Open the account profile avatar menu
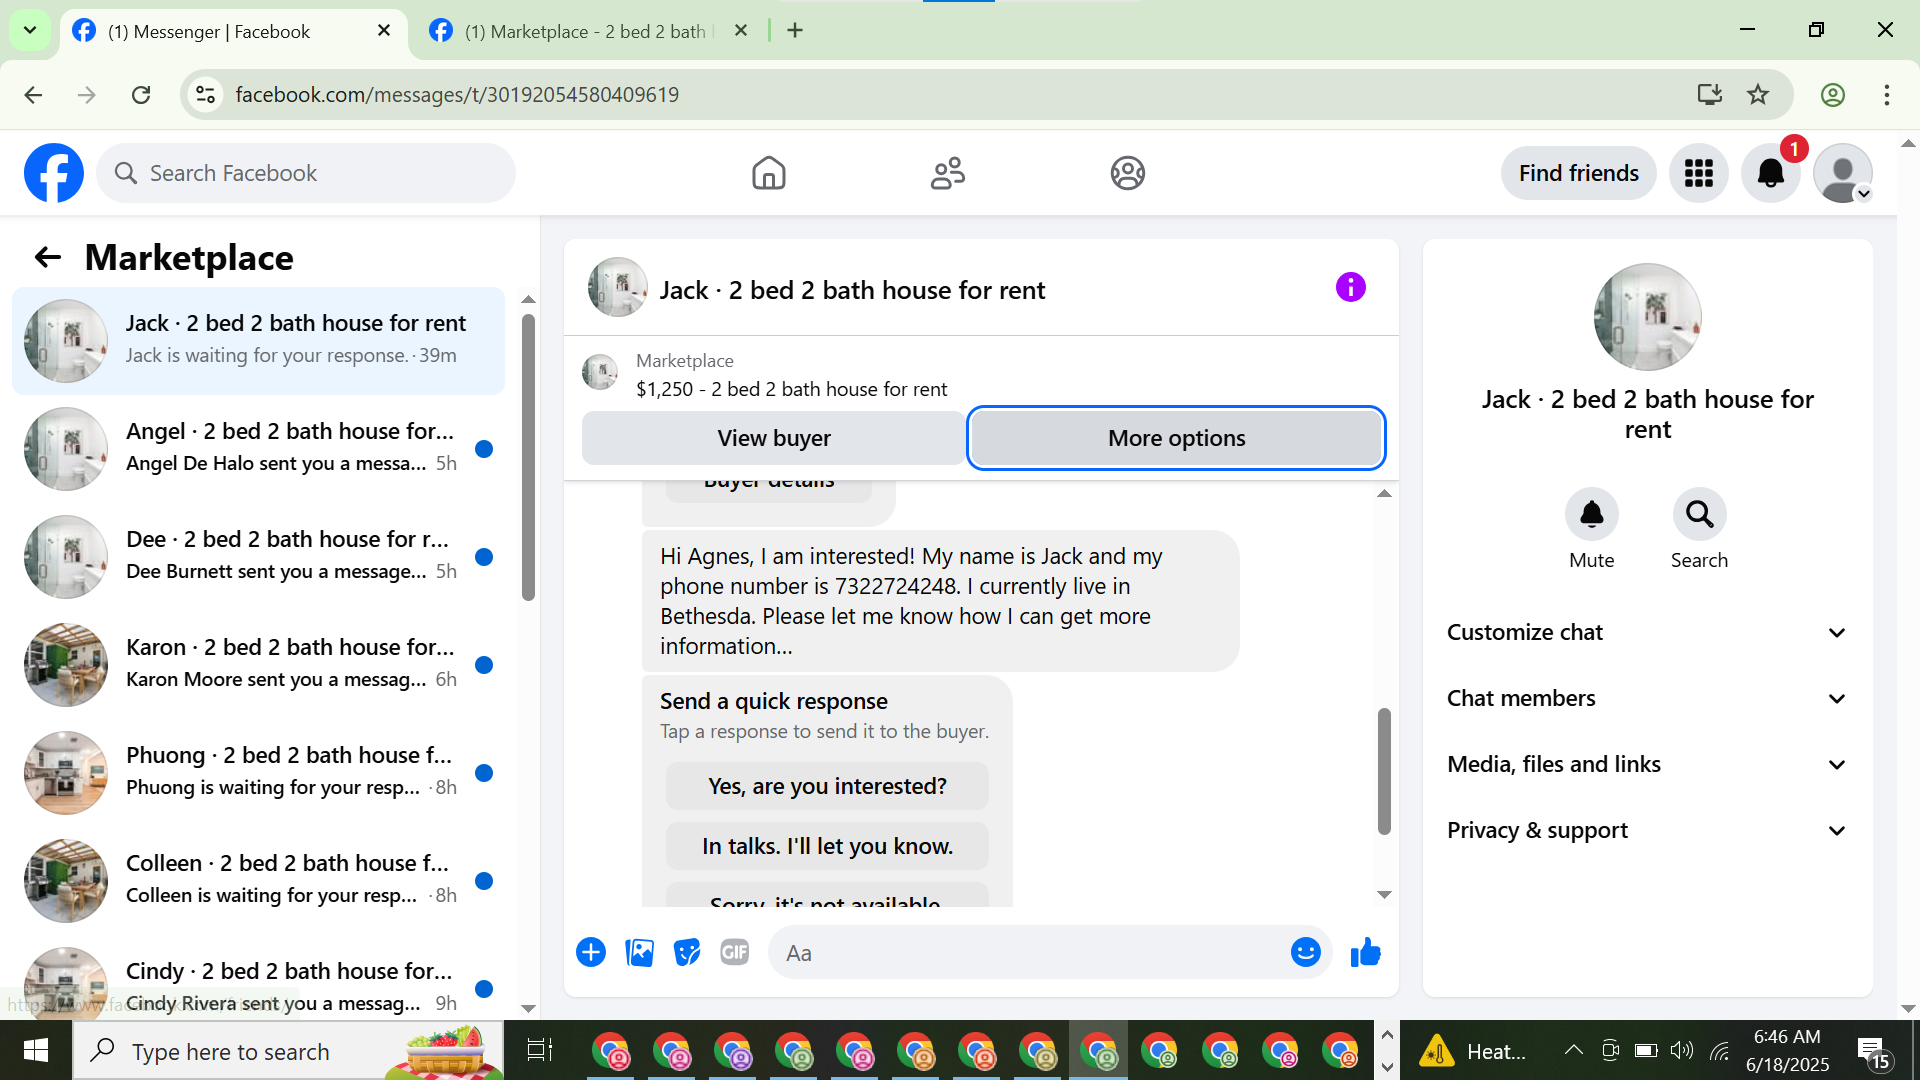1920x1080 pixels. point(1842,173)
